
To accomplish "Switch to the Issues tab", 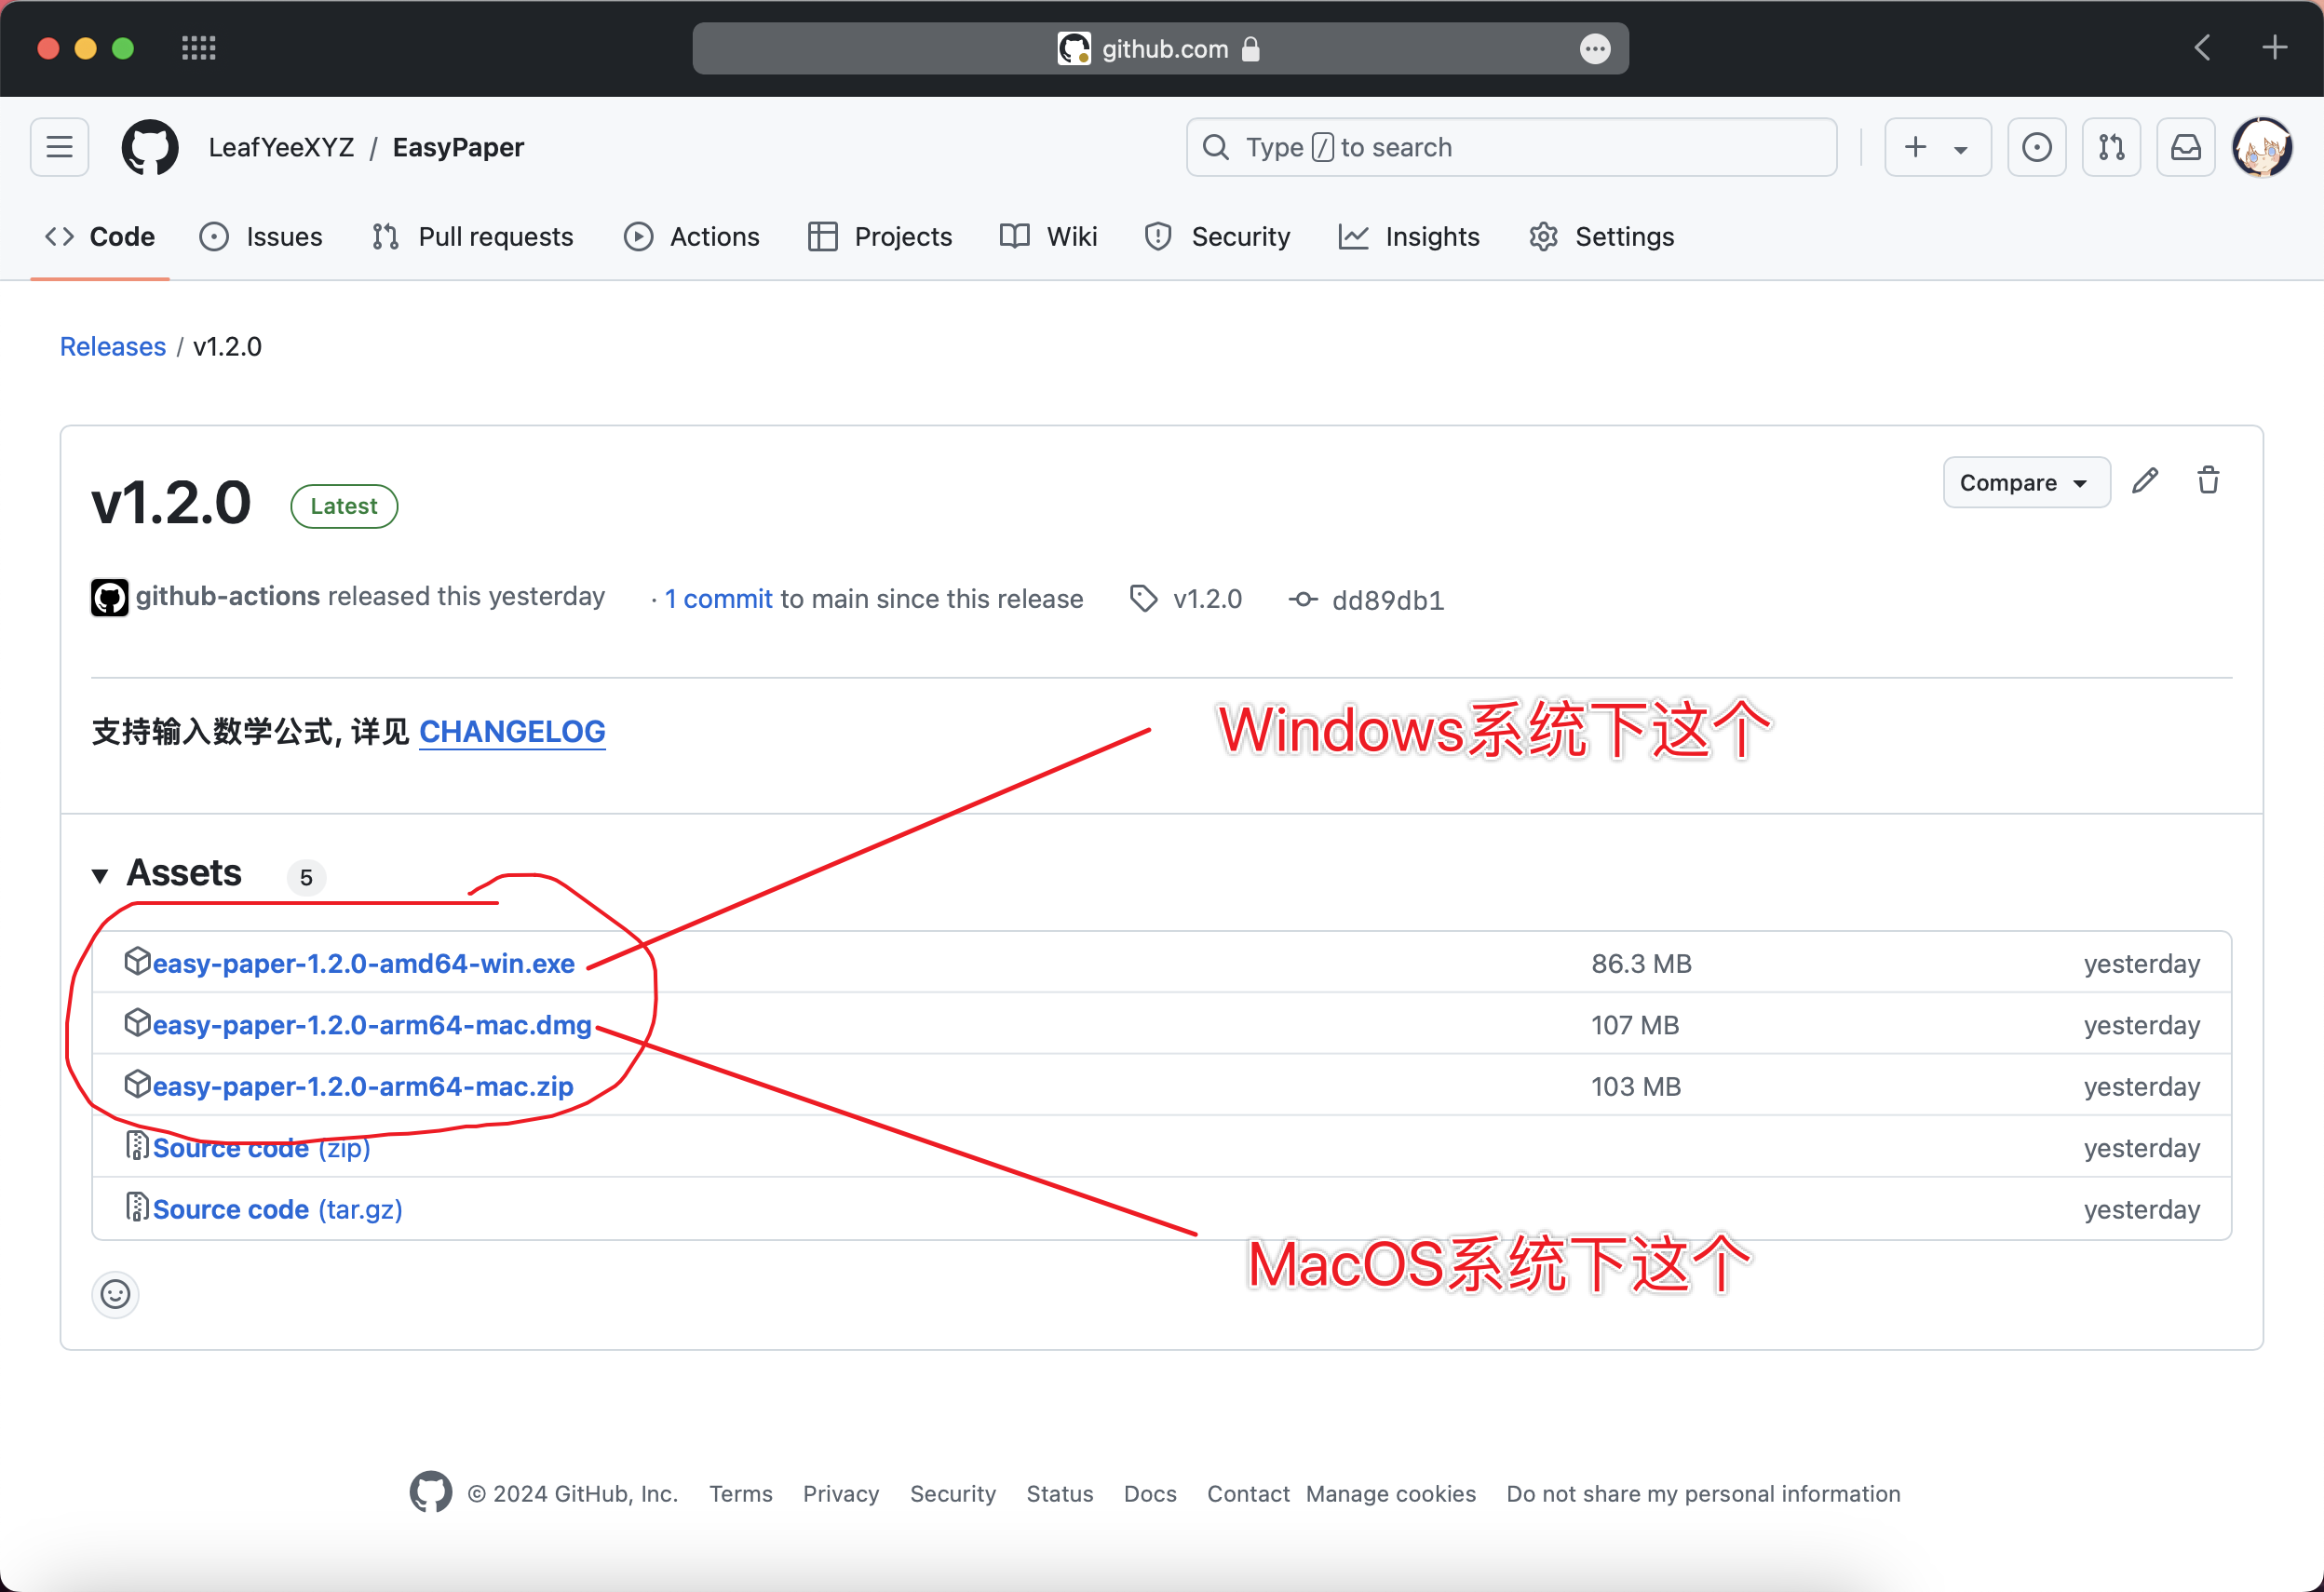I will [x=261, y=237].
